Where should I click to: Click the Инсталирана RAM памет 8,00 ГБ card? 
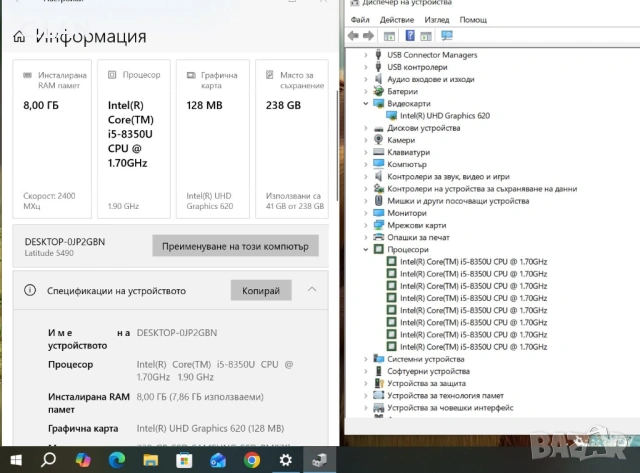tap(52, 139)
